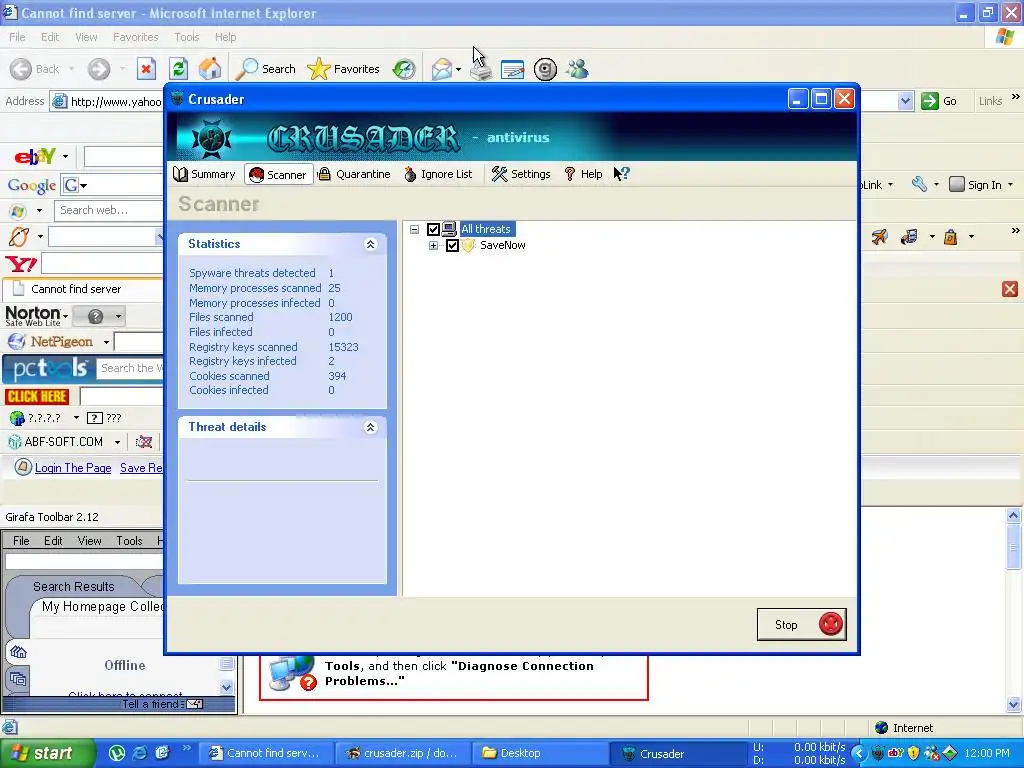The height and width of the screenshot is (768, 1024).
Task: Open the Google G search dropdown
Action: (x=74, y=185)
